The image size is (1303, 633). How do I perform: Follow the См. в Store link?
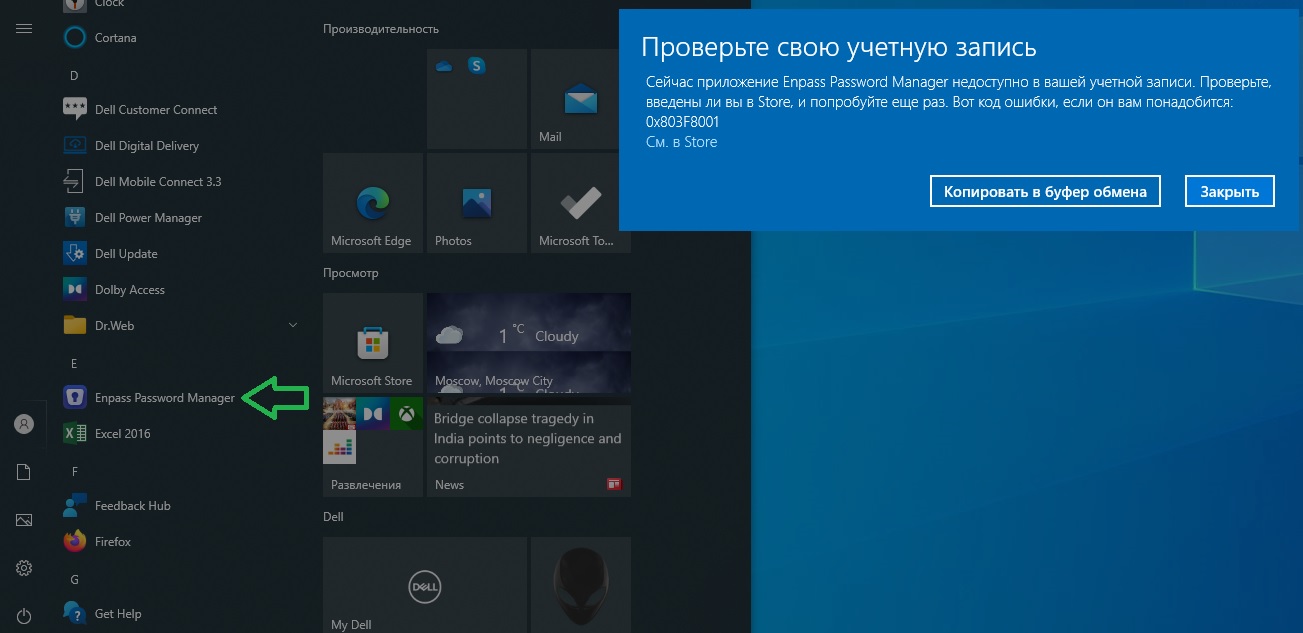tap(682, 142)
